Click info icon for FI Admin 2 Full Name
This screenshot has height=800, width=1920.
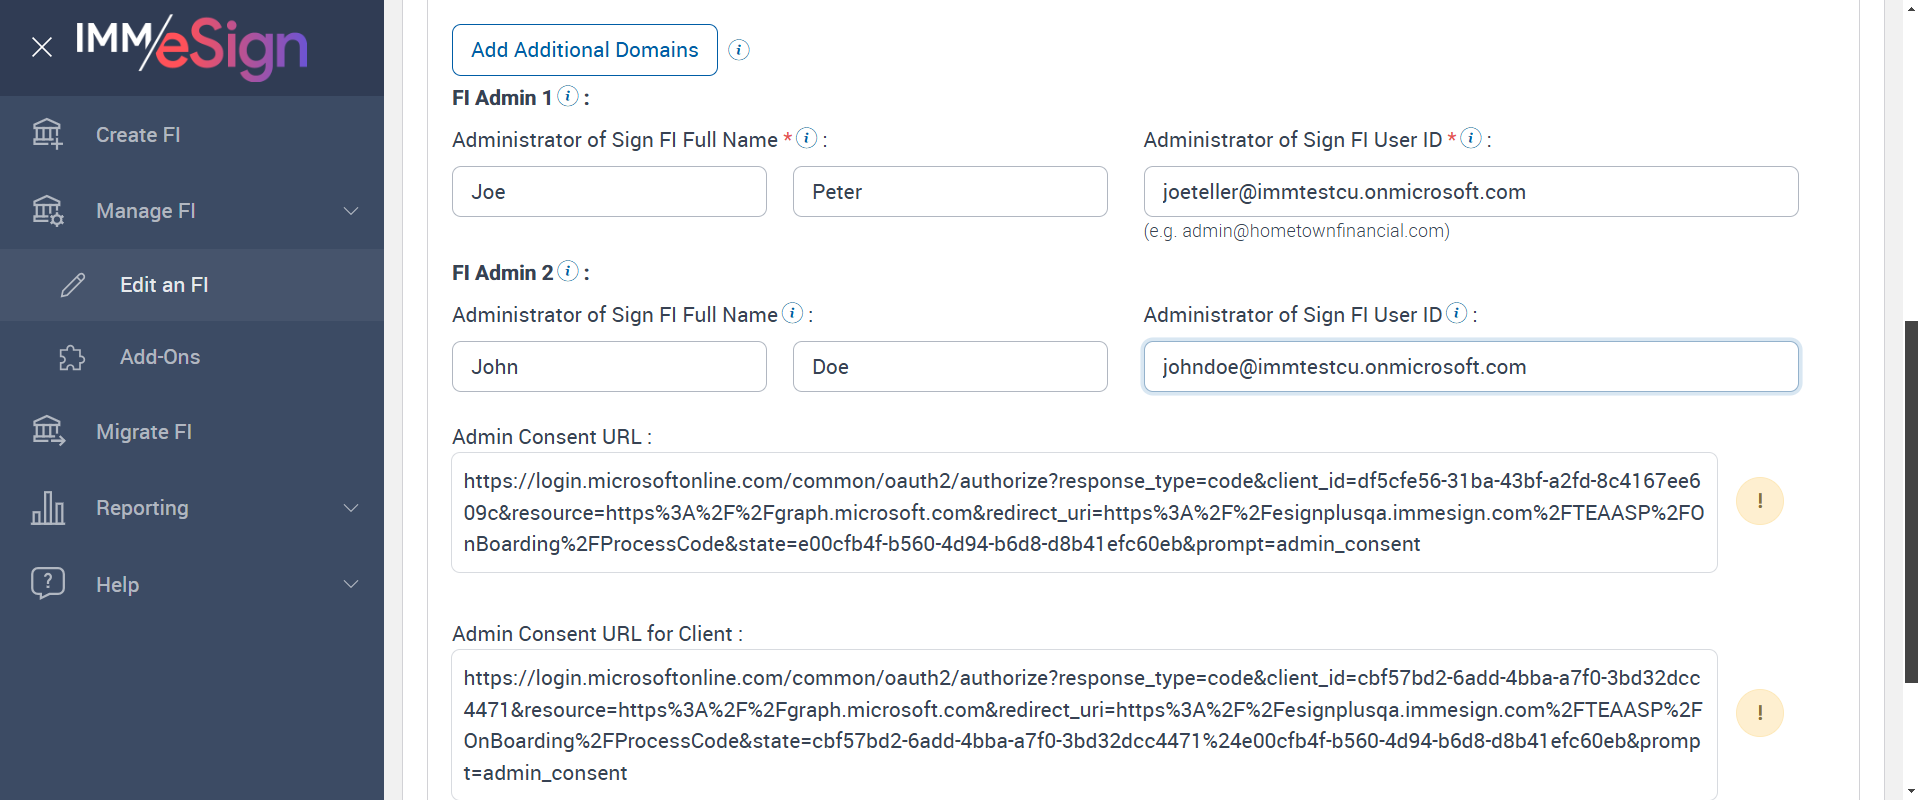(x=792, y=313)
